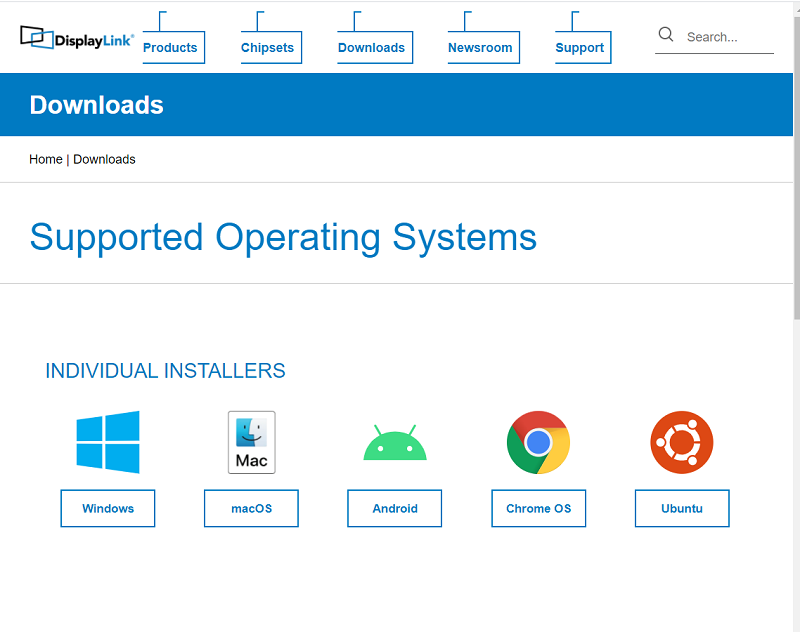Image resolution: width=800 pixels, height=632 pixels.
Task: Click the DisplayLink logo
Action: pyautogui.click(x=77, y=38)
